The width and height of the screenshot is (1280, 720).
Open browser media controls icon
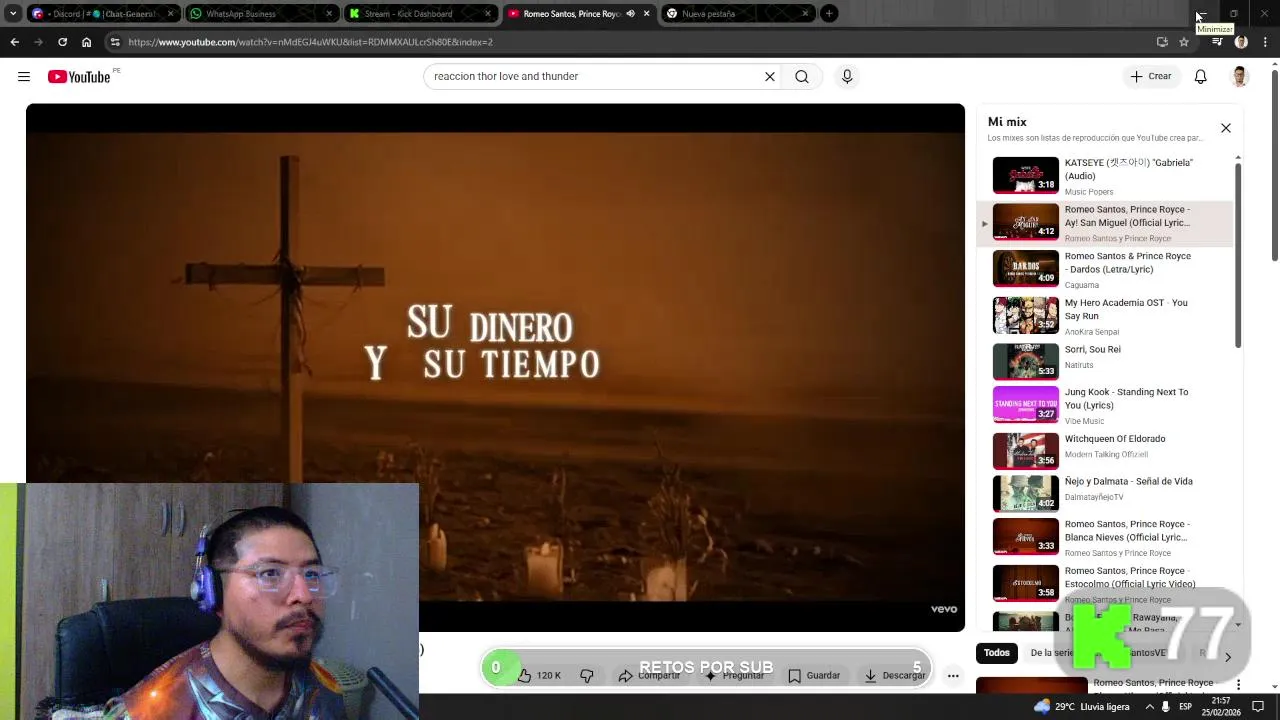pos(1217,42)
